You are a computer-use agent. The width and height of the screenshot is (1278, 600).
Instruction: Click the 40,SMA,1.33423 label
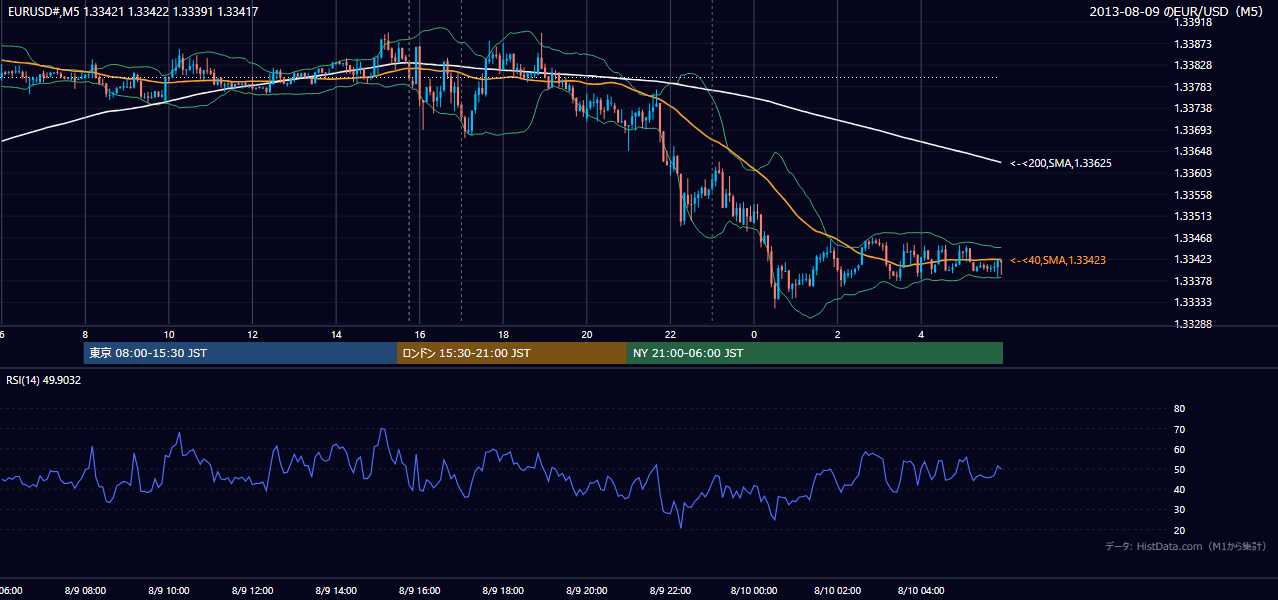1058,260
